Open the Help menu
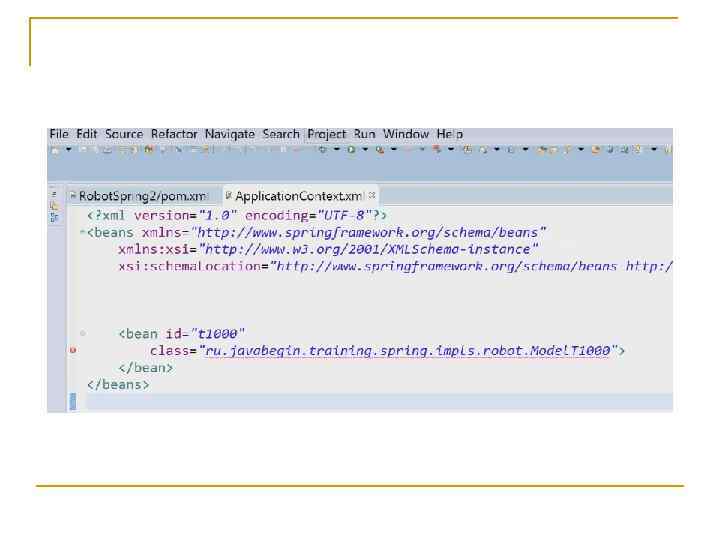Viewport: 720px width, 540px height. click(x=450, y=134)
